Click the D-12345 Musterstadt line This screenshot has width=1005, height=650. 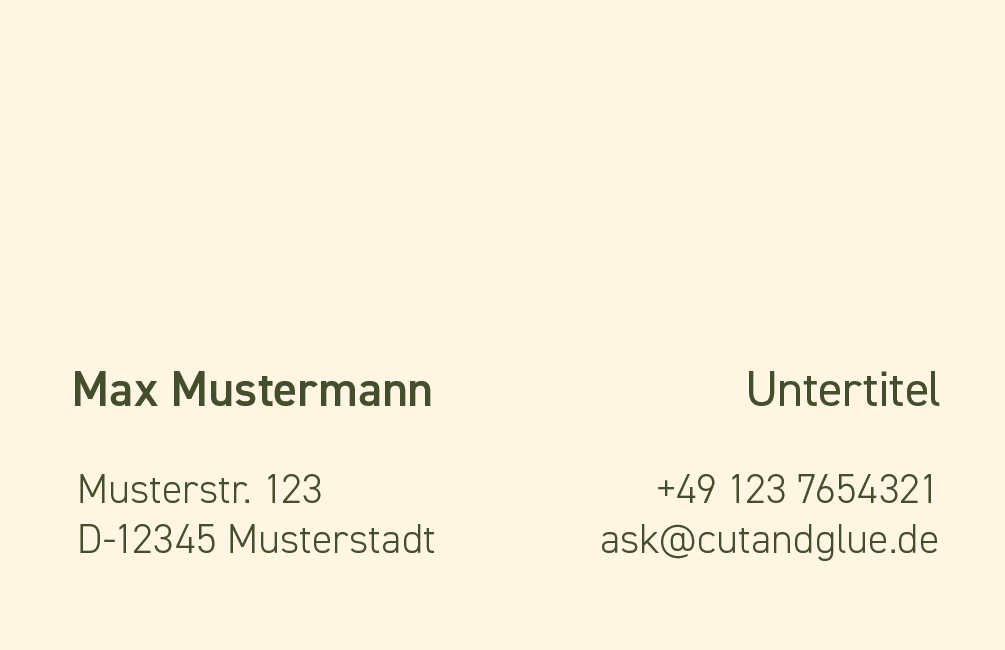(x=256, y=540)
